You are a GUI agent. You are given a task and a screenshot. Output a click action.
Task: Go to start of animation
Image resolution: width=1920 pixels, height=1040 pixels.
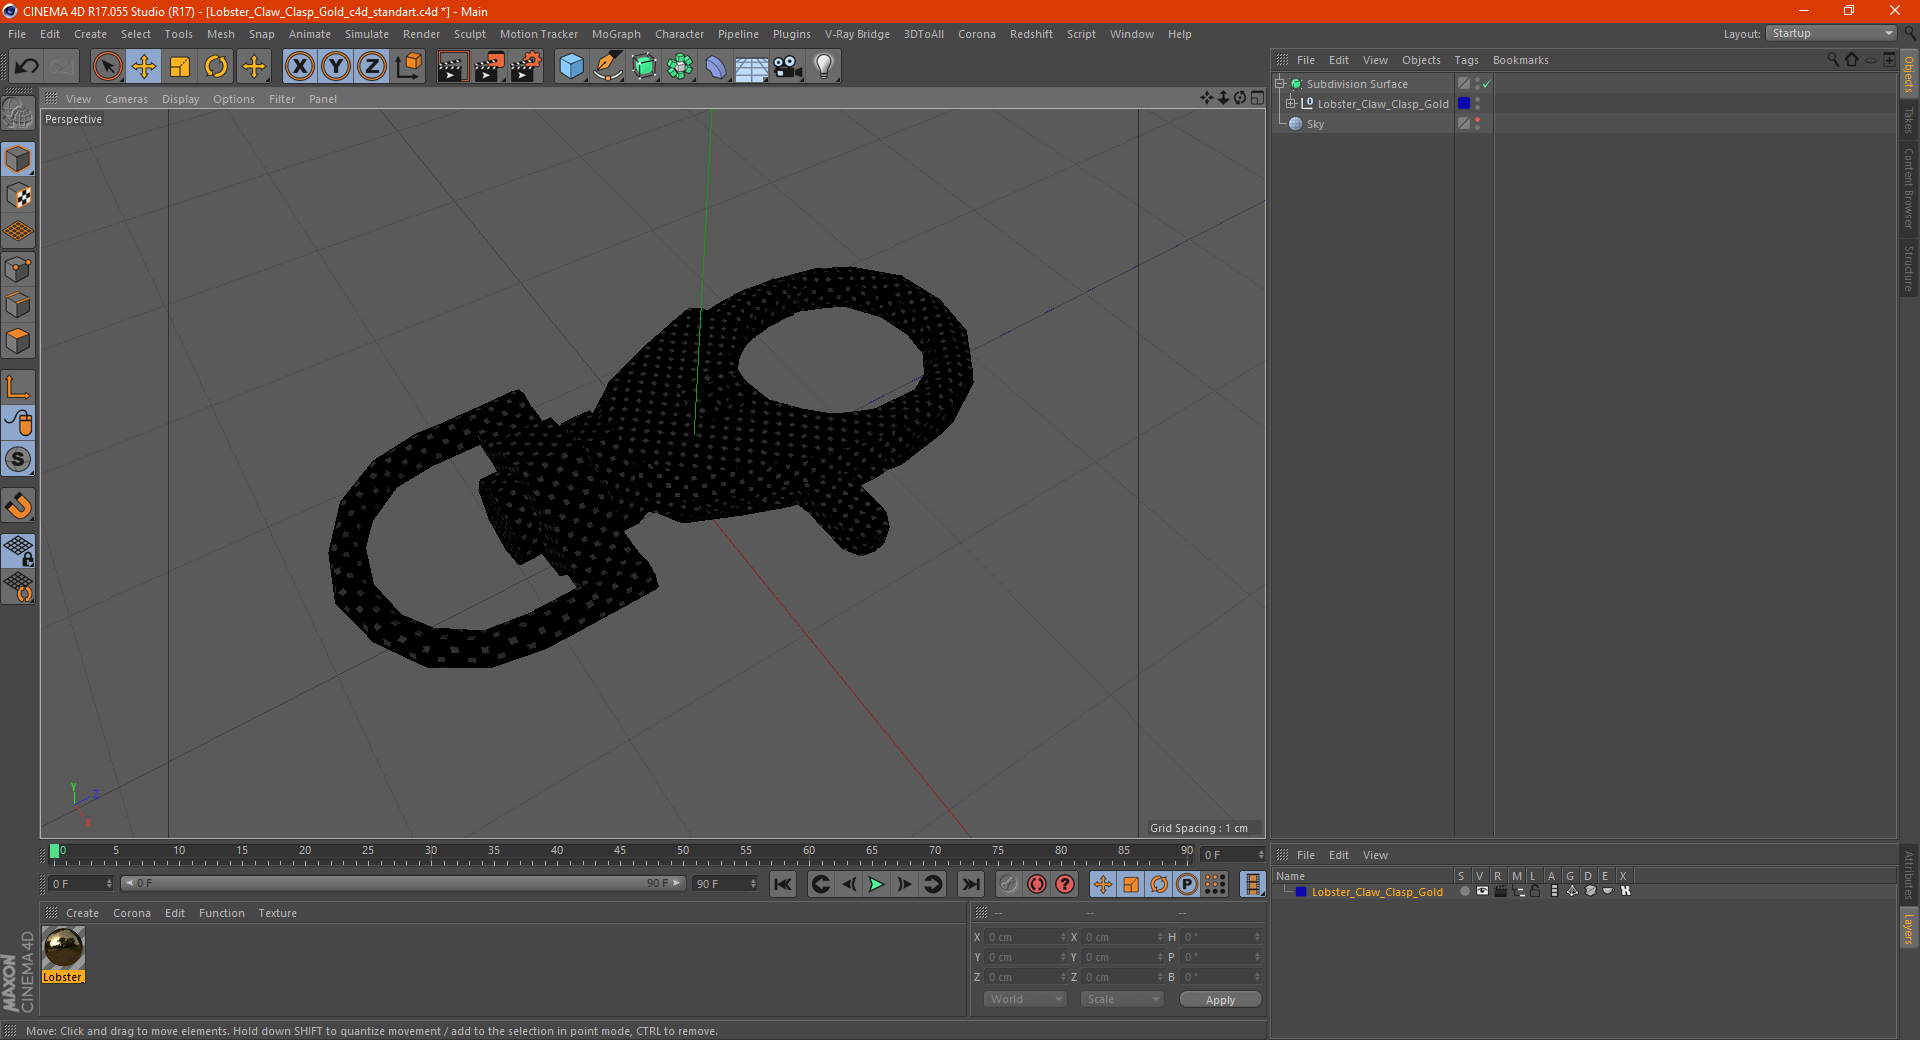point(783,884)
